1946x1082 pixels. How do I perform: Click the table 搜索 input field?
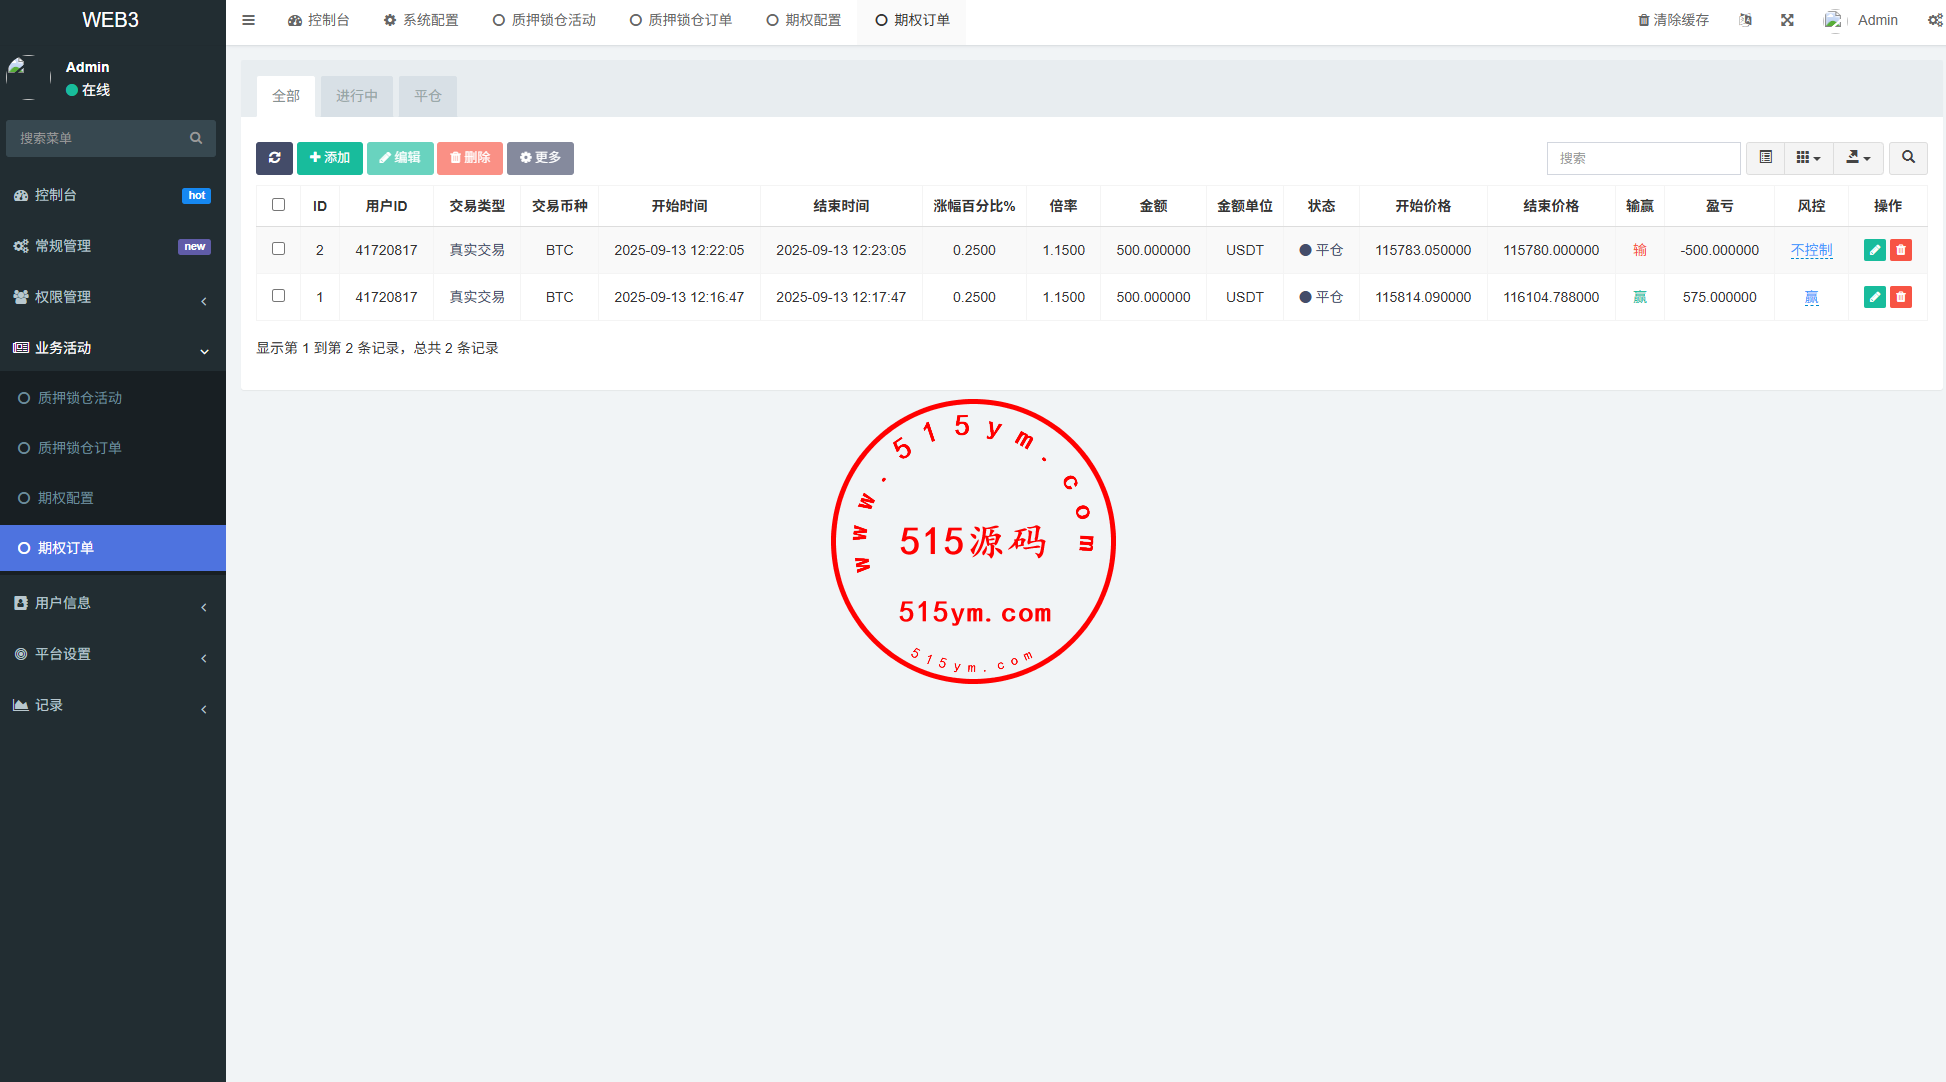pyautogui.click(x=1643, y=158)
